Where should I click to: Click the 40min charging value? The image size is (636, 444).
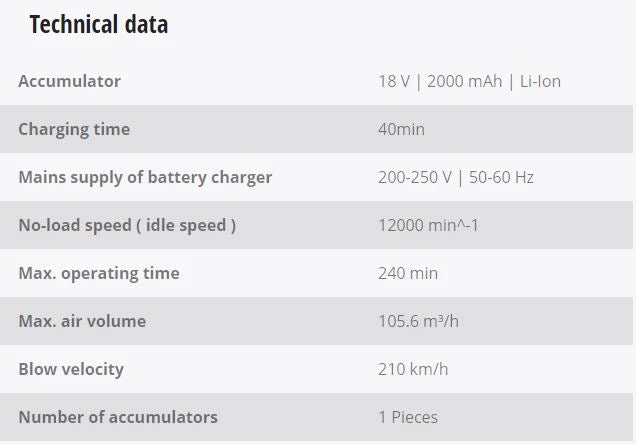(401, 129)
